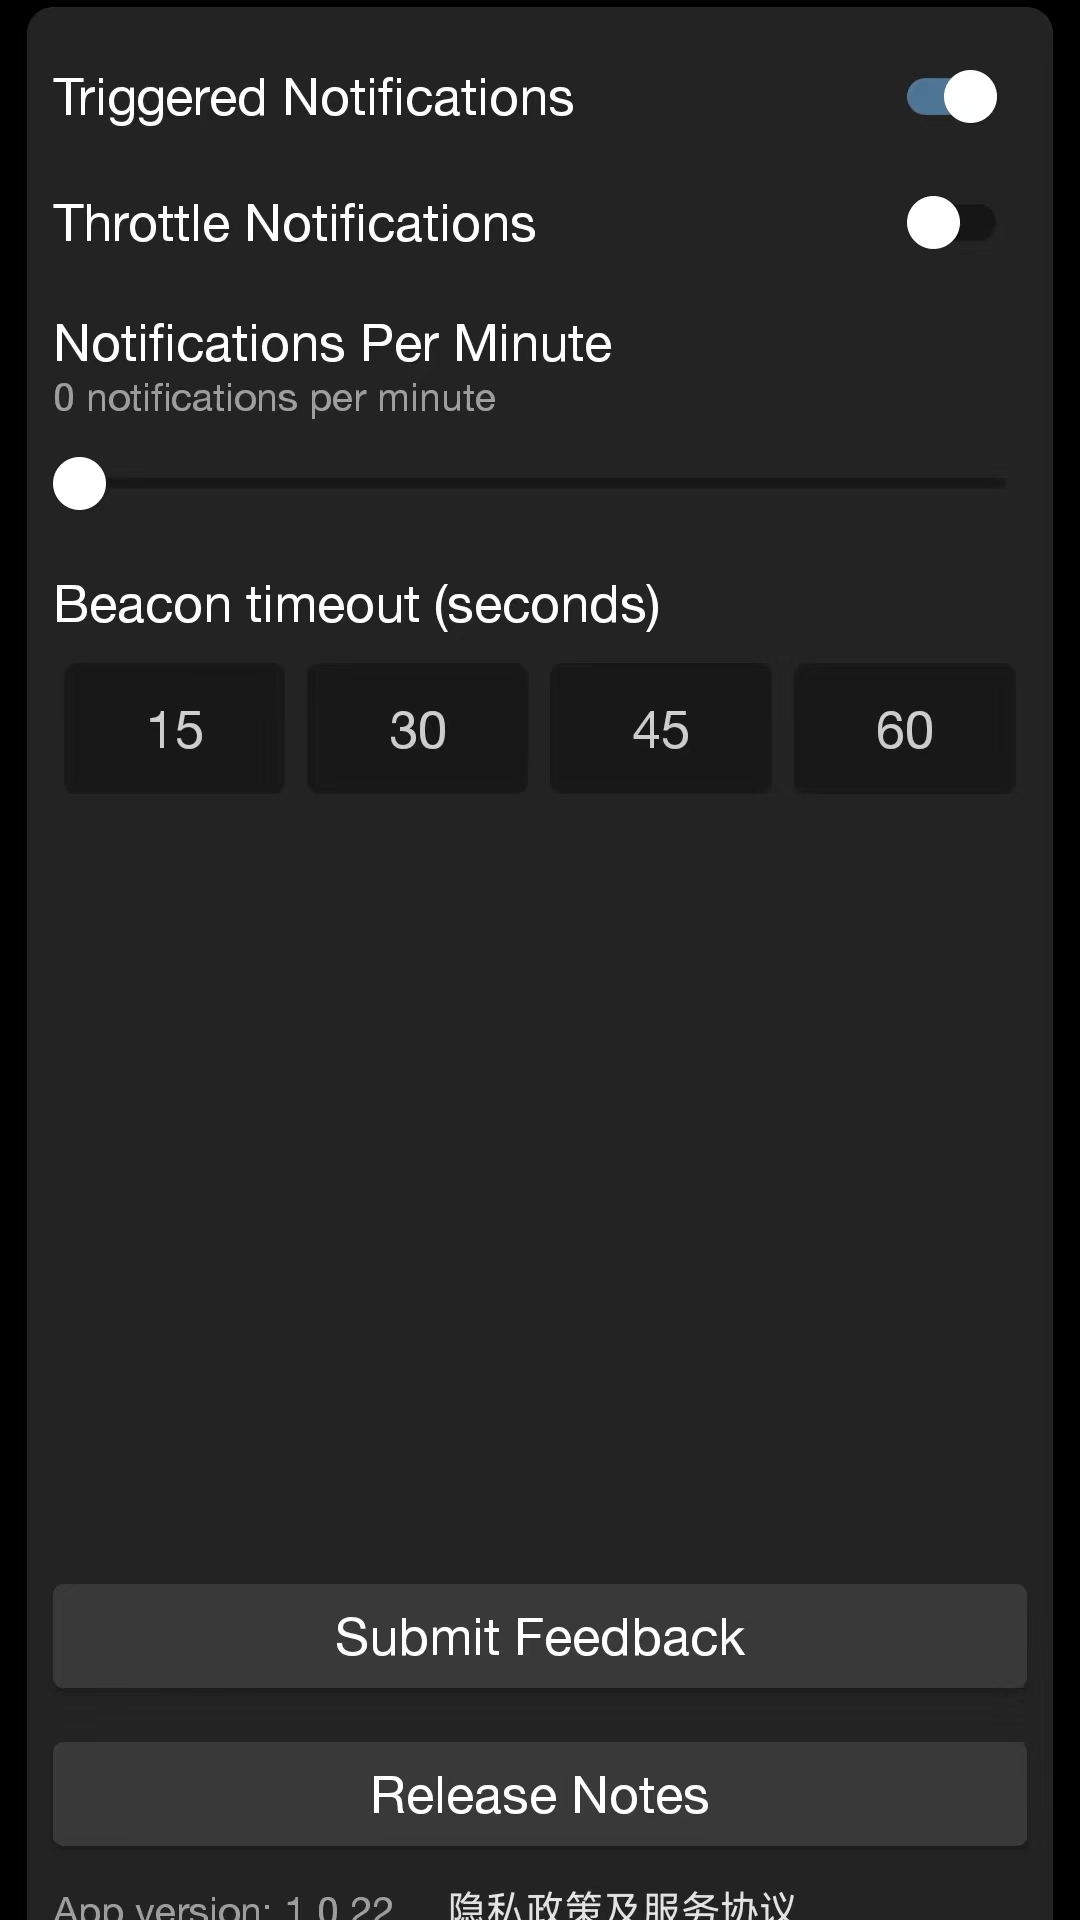The width and height of the screenshot is (1080, 1920).
Task: Click the notifications per minute slider thumb
Action: 80,484
